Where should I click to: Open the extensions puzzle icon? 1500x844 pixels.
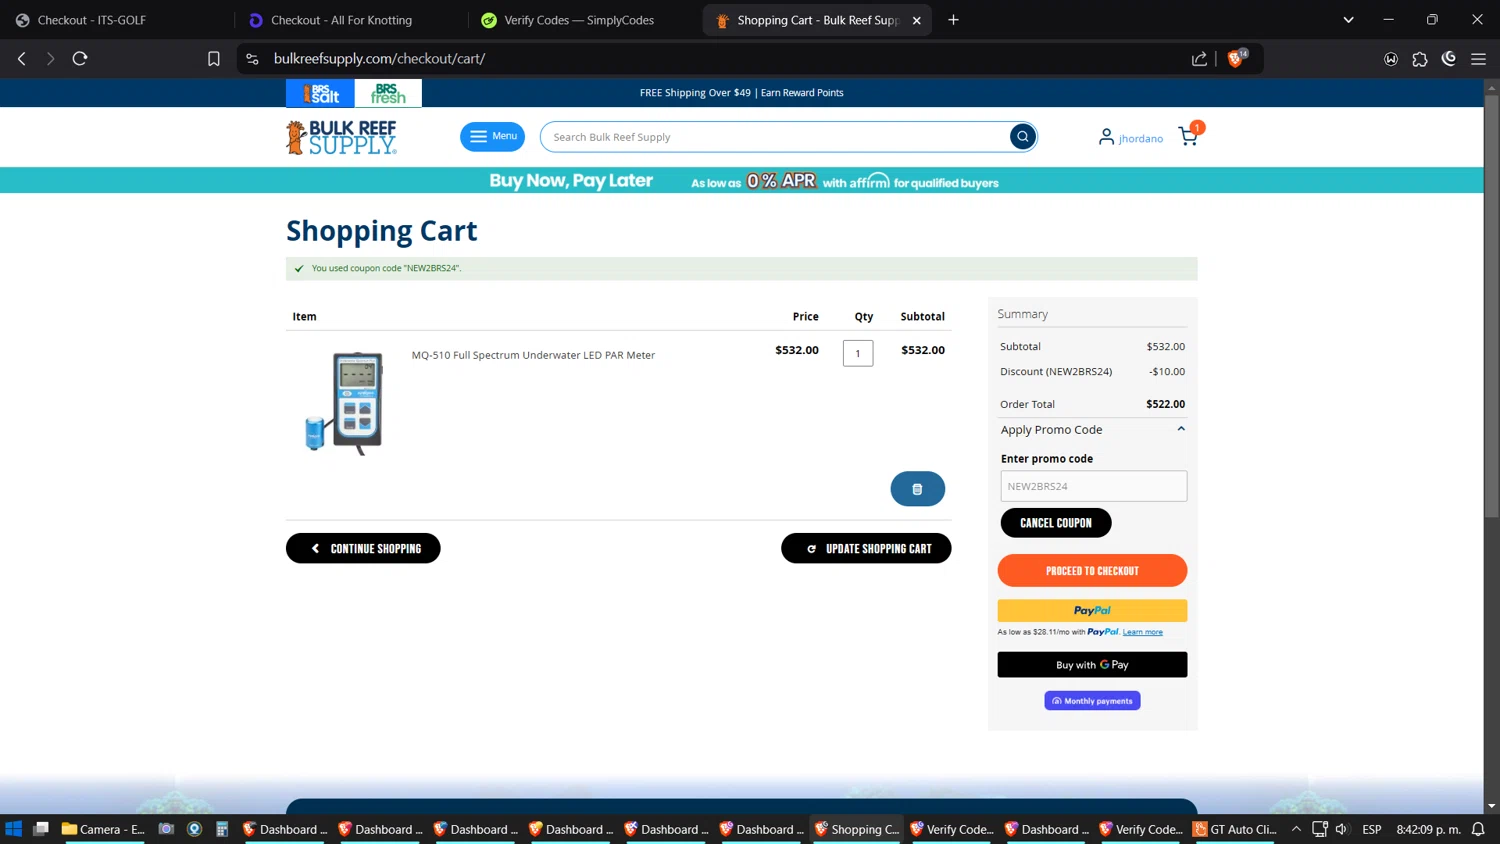pos(1420,59)
